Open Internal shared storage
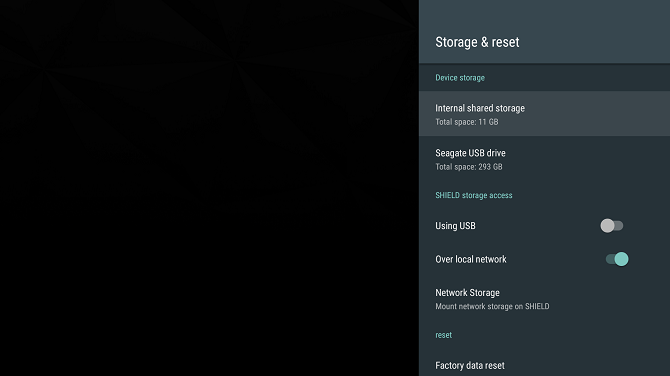 tap(544, 114)
